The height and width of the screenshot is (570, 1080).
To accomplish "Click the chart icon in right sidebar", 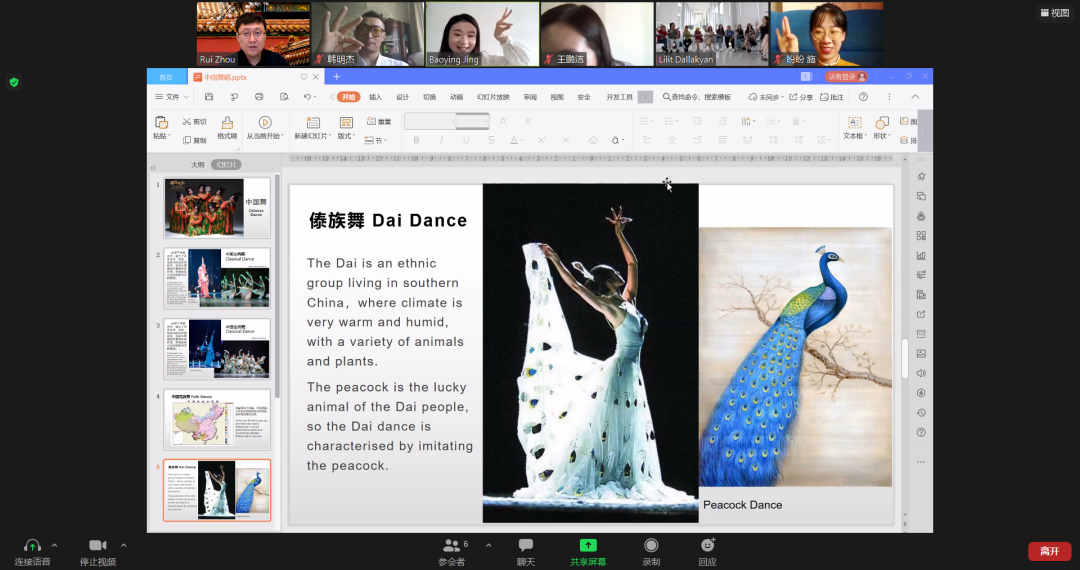I will pos(921,255).
